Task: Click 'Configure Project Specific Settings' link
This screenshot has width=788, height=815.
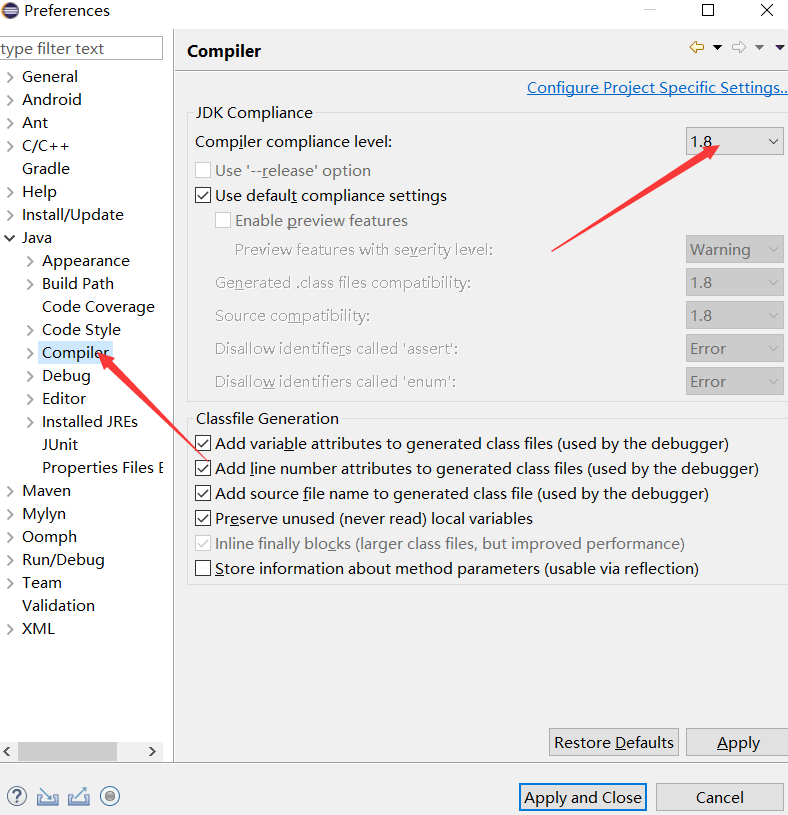Action: point(656,87)
